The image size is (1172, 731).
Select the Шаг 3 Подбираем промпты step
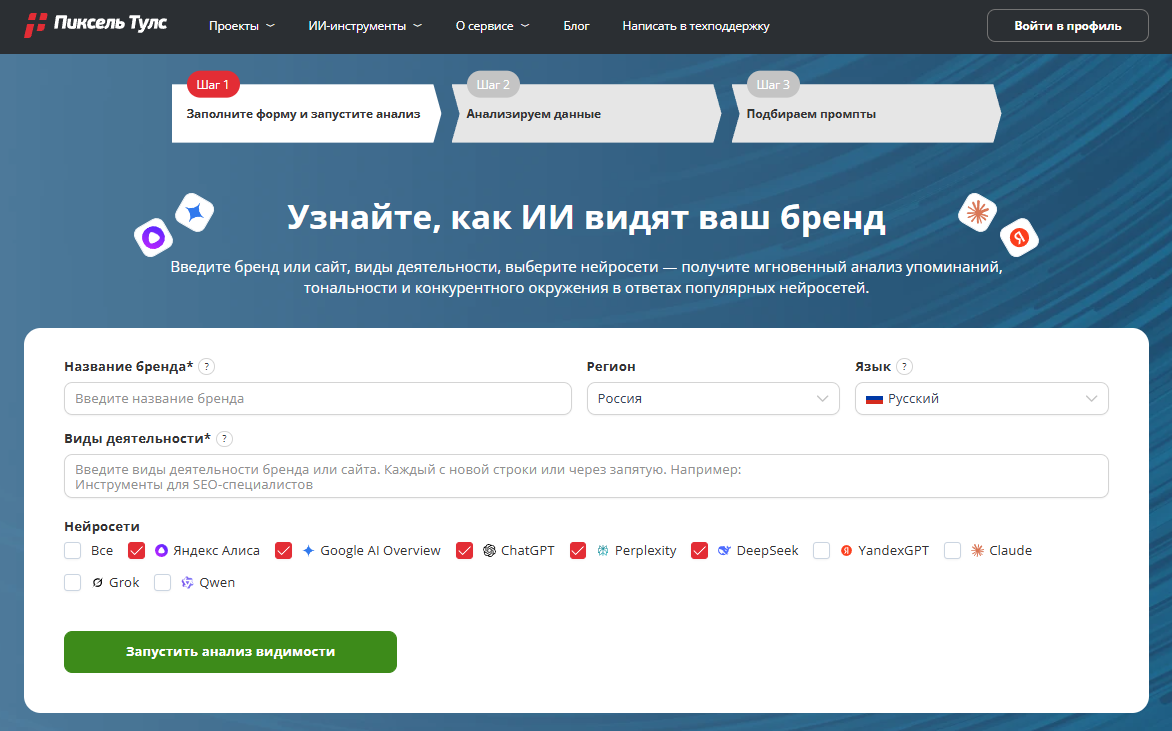(866, 113)
